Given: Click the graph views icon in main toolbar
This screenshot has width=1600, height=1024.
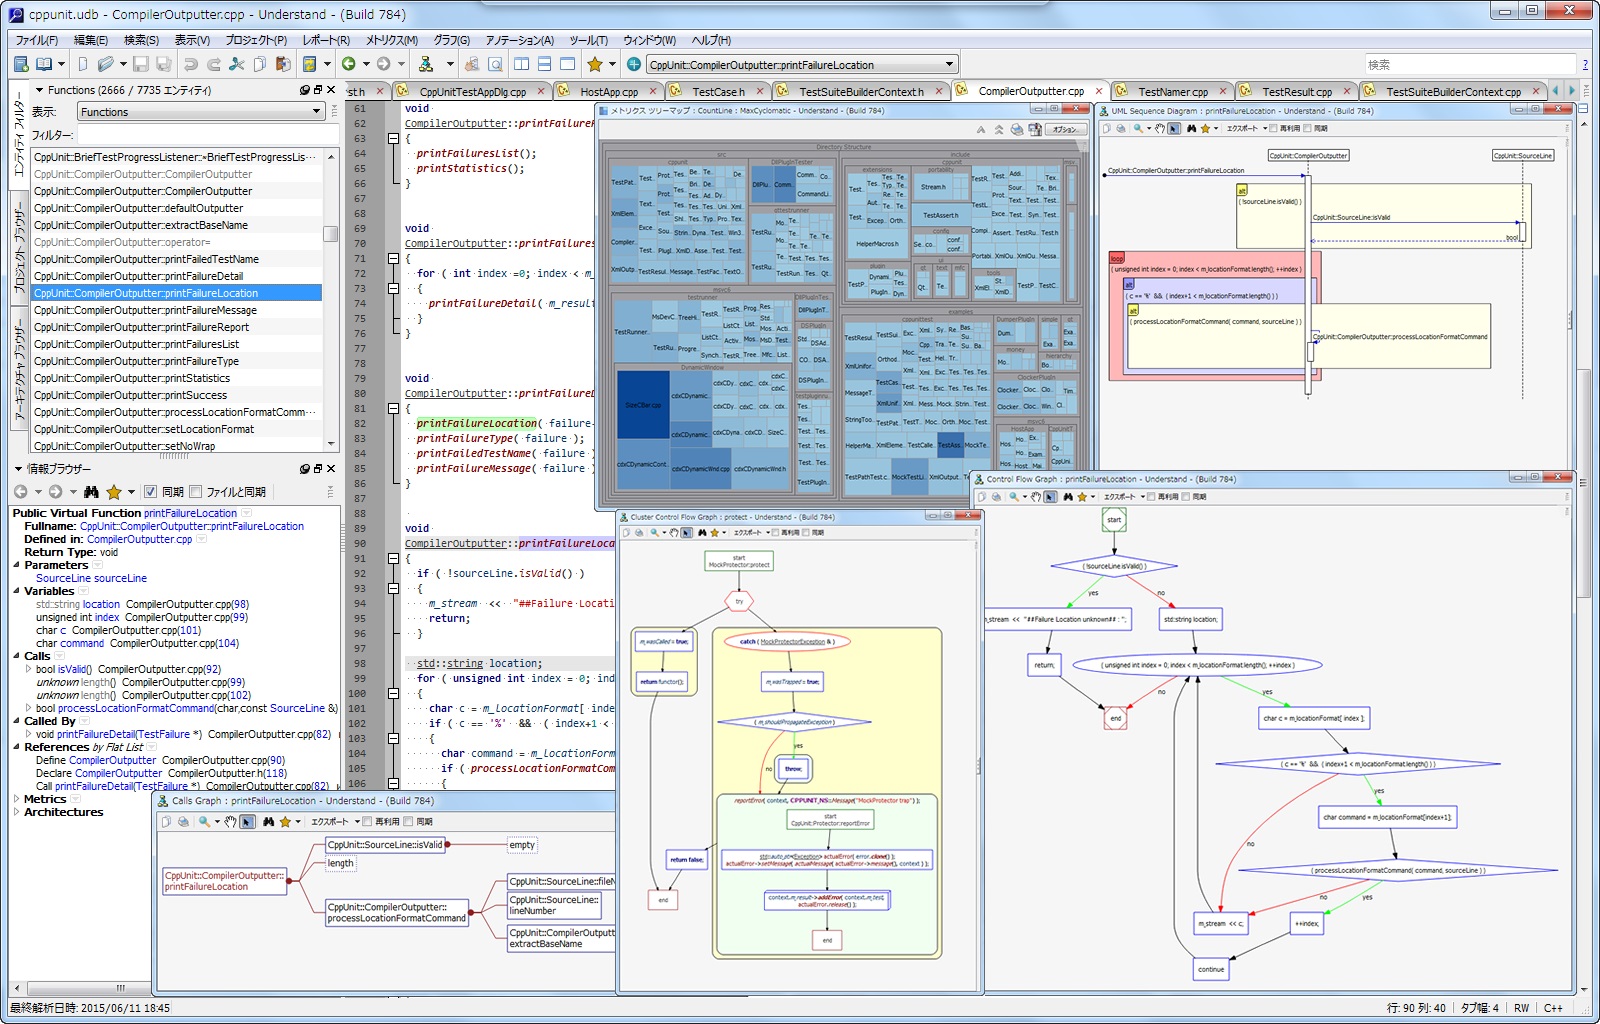Looking at the screenshot, I should (426, 64).
